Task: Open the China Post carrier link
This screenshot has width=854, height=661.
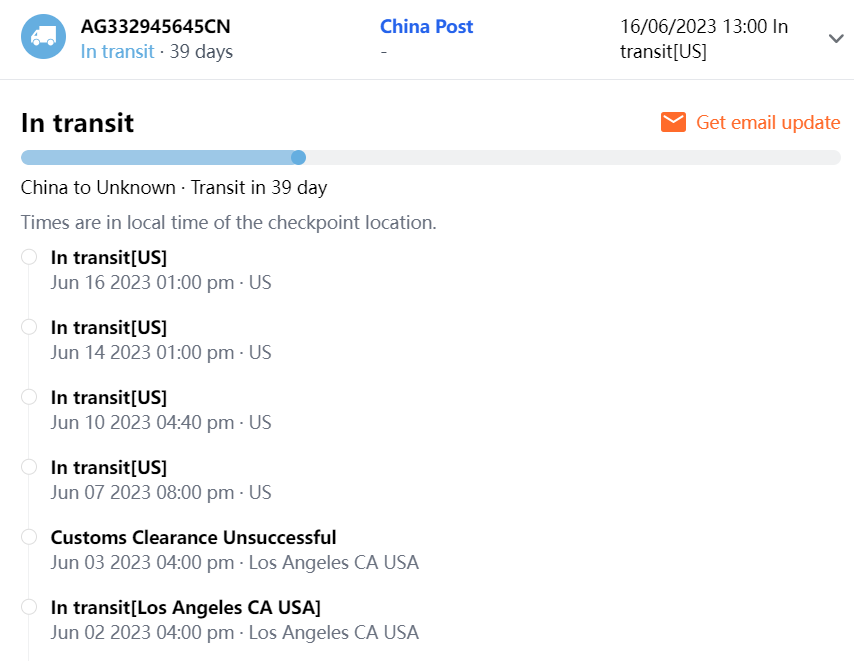Action: [426, 27]
